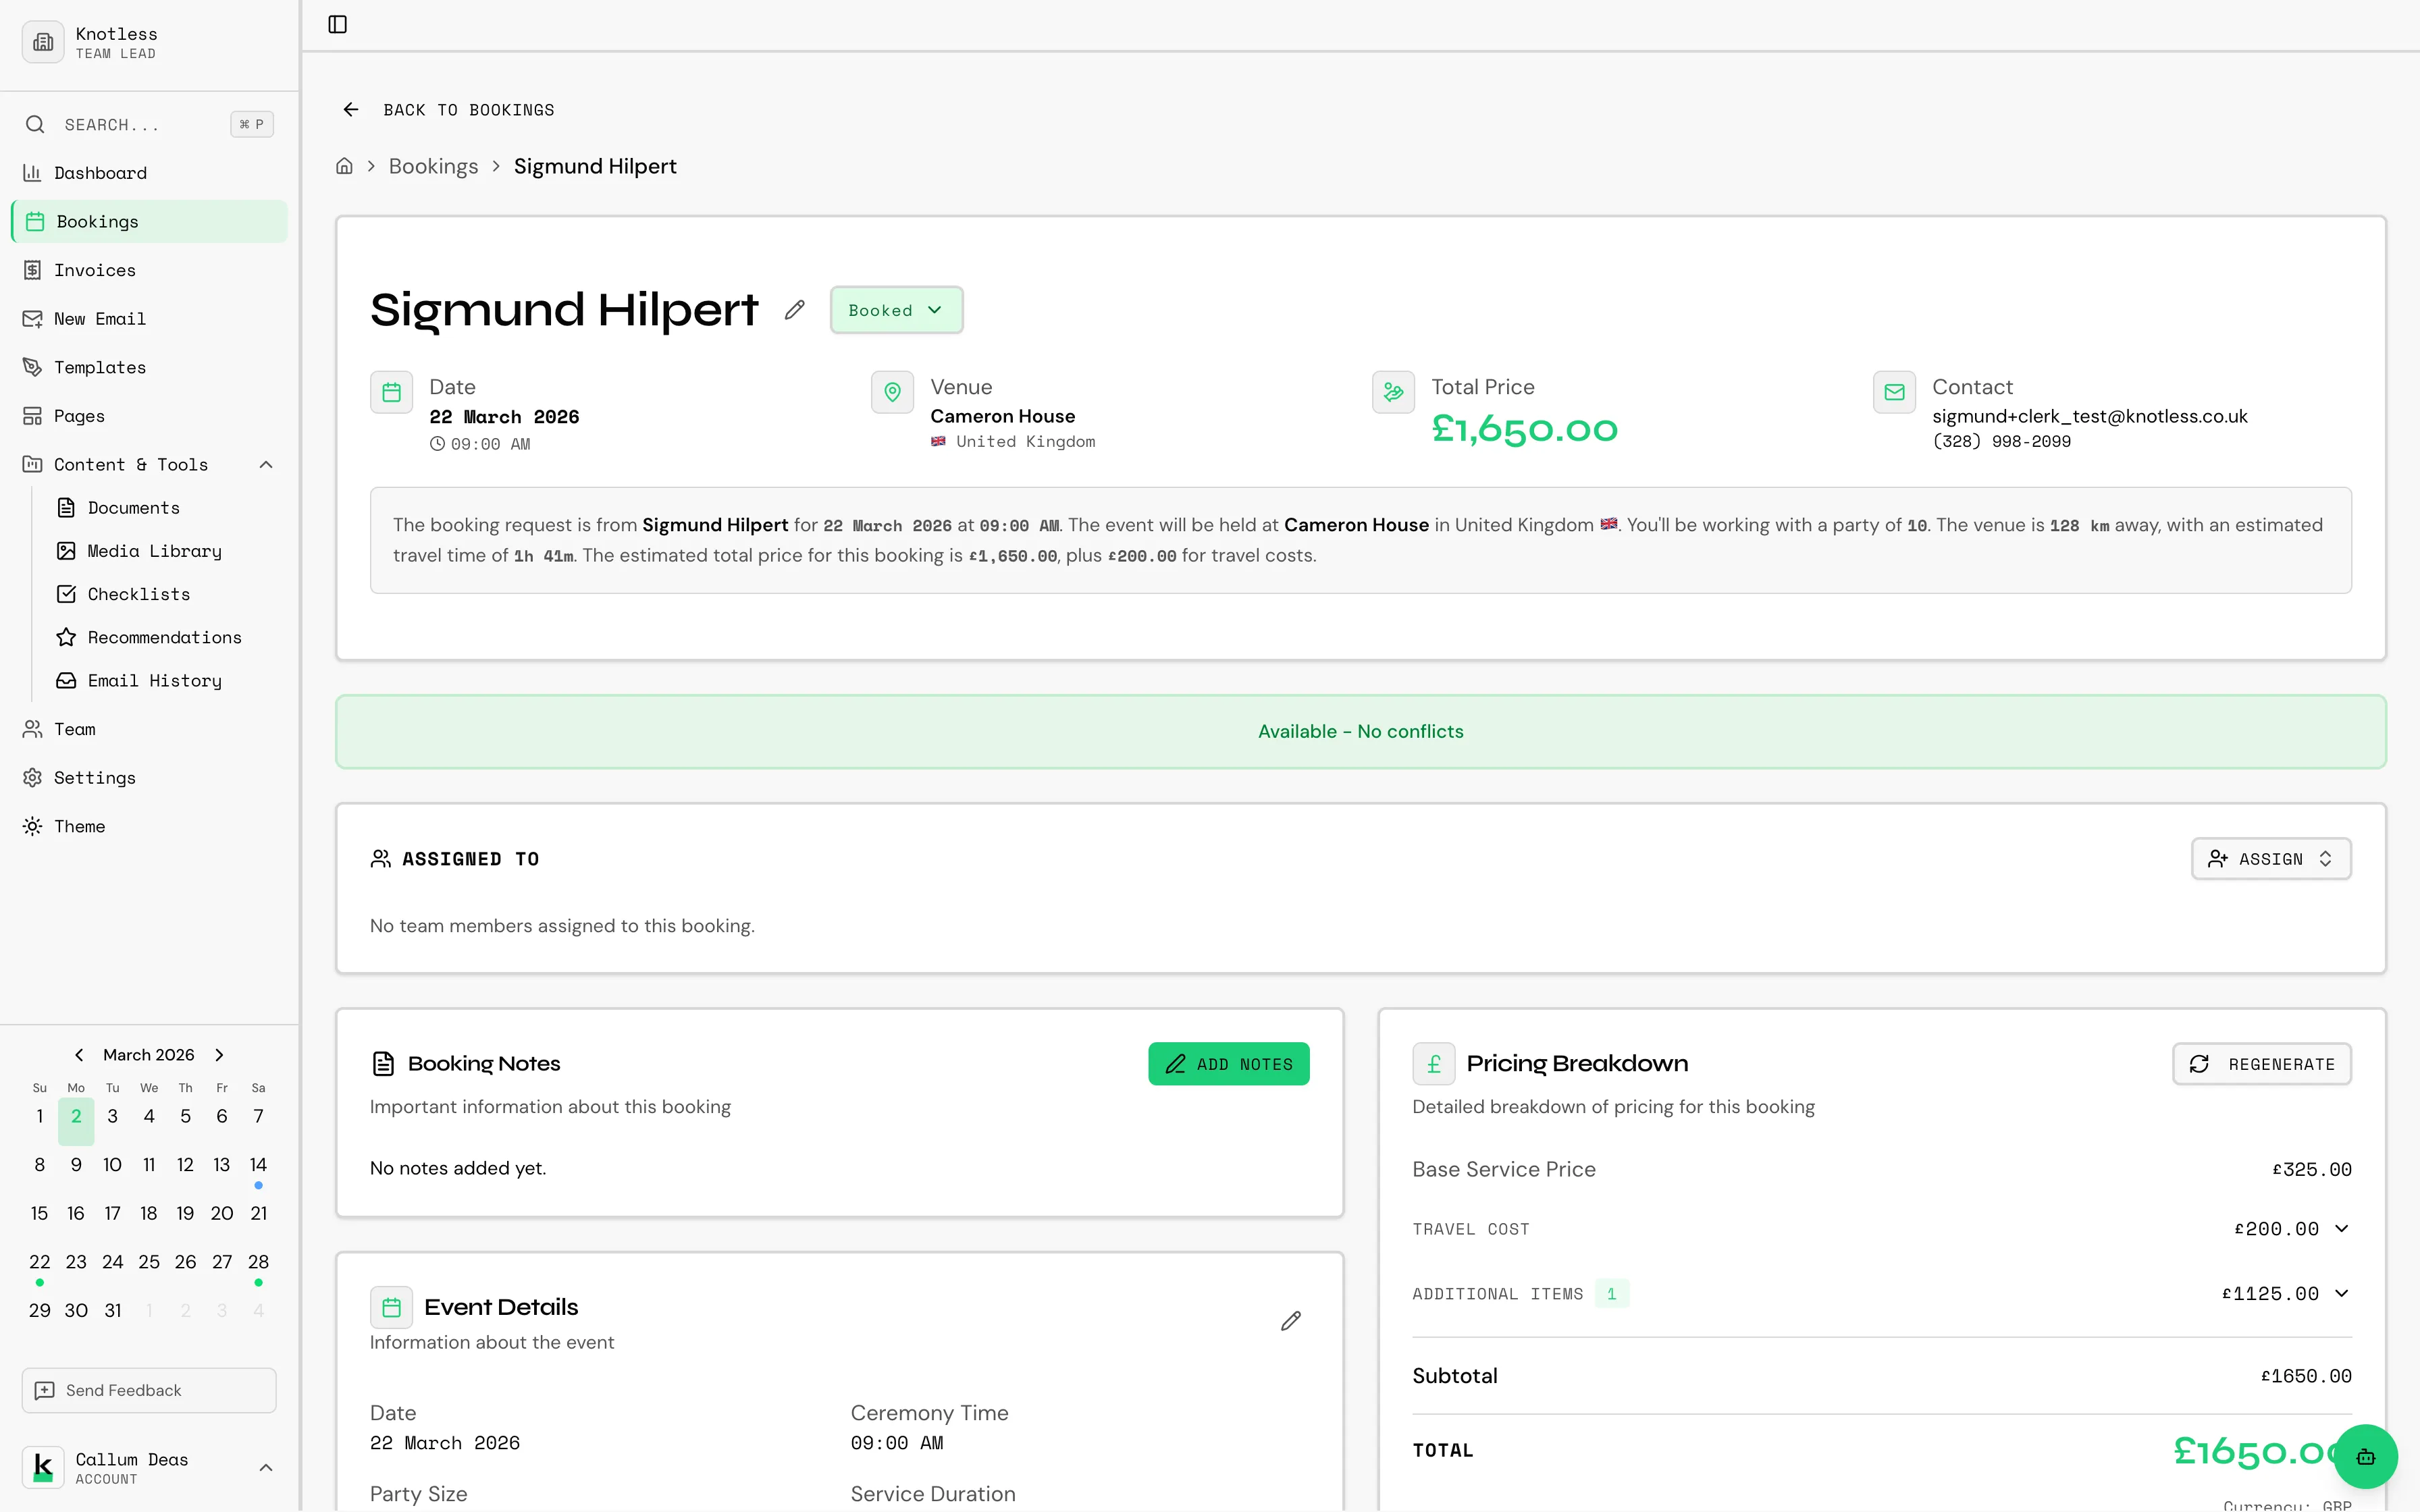The width and height of the screenshot is (2420, 1512).
Task: Edit Event Details using the pencil icon
Action: pos(1290,1321)
